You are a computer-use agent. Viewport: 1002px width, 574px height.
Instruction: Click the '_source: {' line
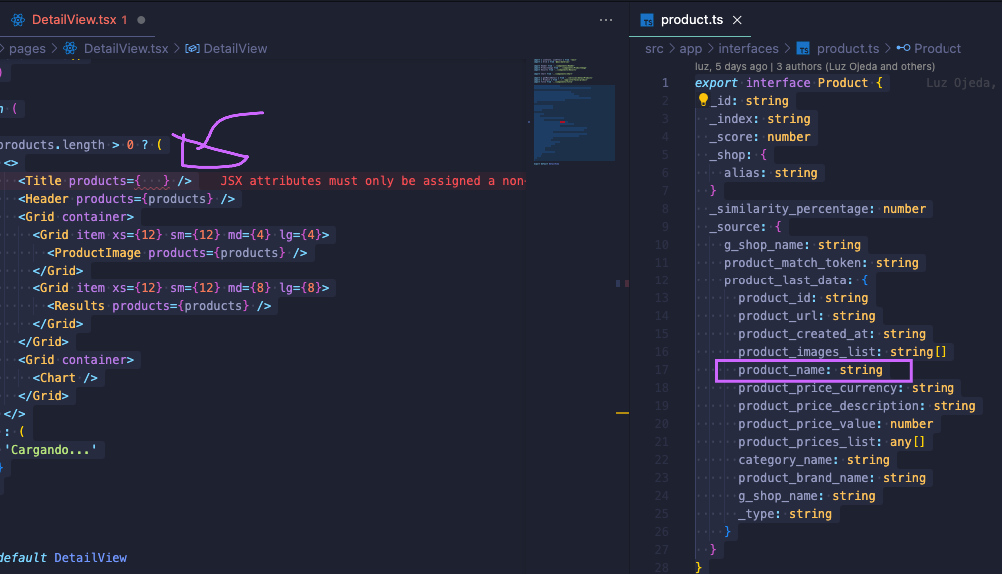745,226
